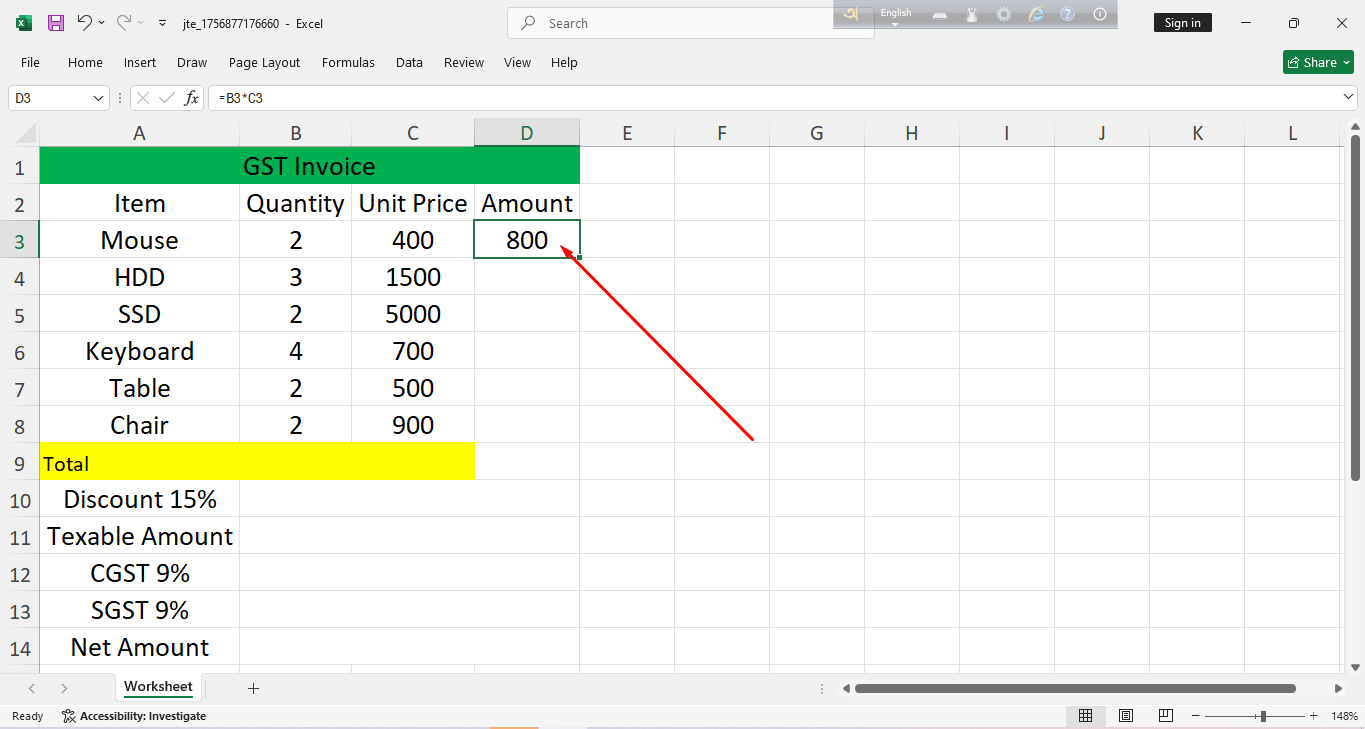
Task: Click the gear icon in language toolbar
Action: coord(1003,14)
